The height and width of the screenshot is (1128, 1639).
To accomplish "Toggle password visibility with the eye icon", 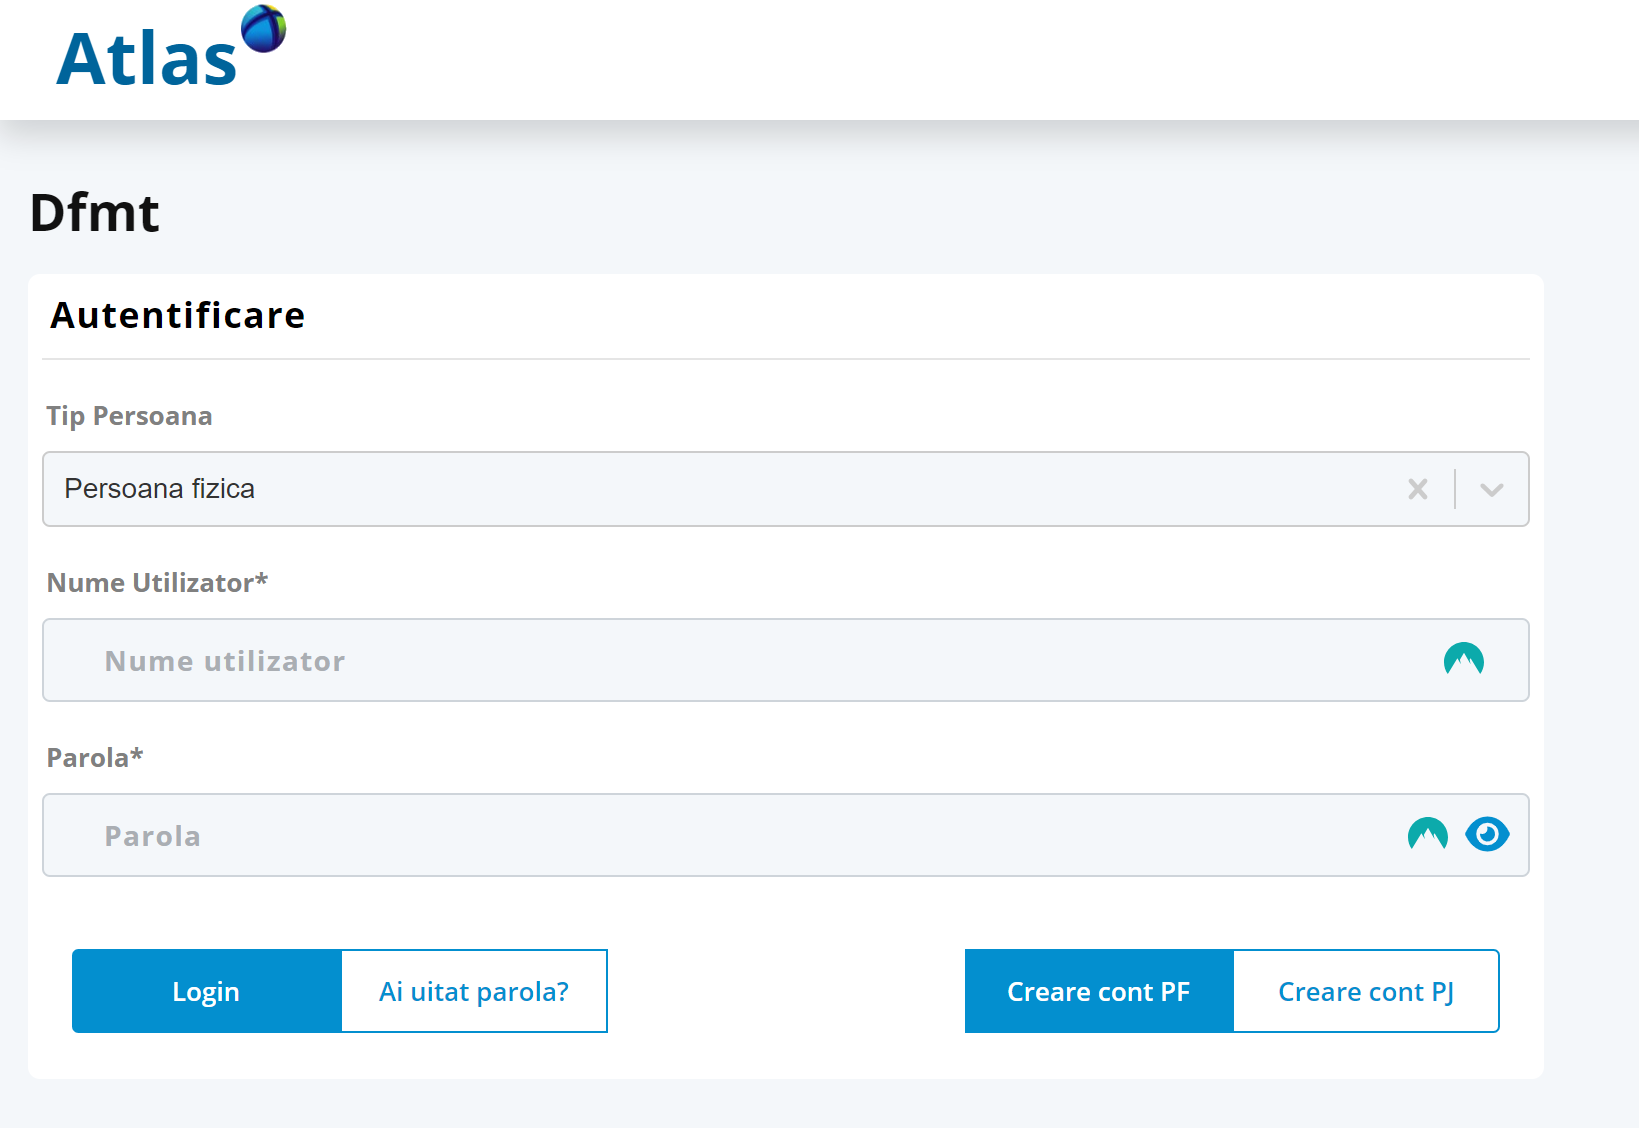I will coord(1487,834).
